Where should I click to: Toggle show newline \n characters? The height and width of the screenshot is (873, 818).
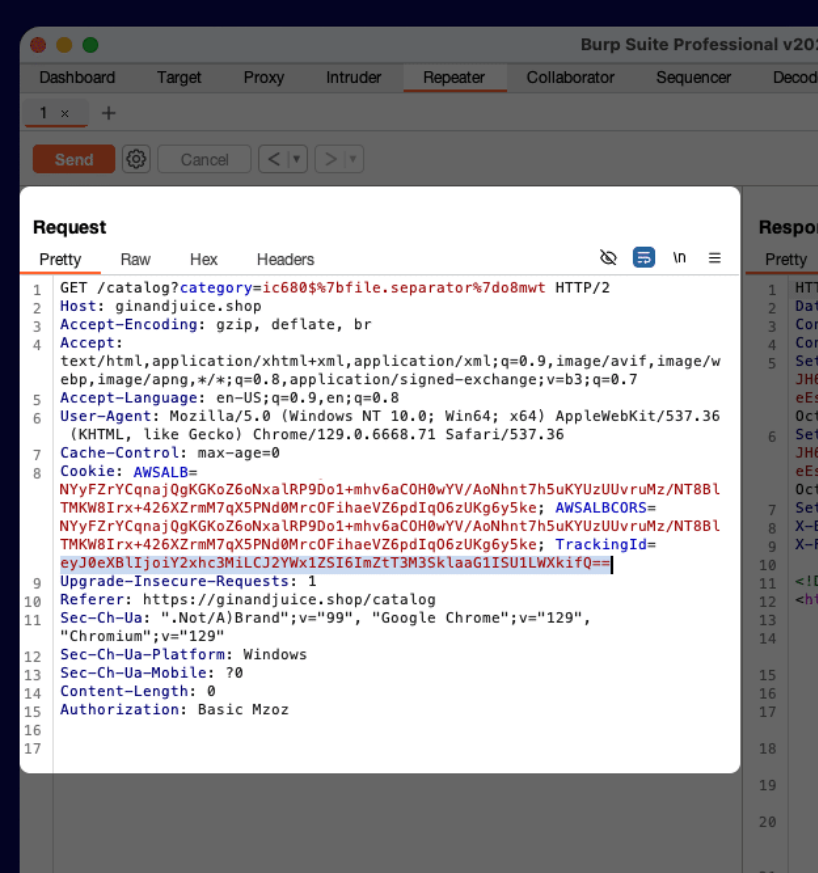coord(679,258)
